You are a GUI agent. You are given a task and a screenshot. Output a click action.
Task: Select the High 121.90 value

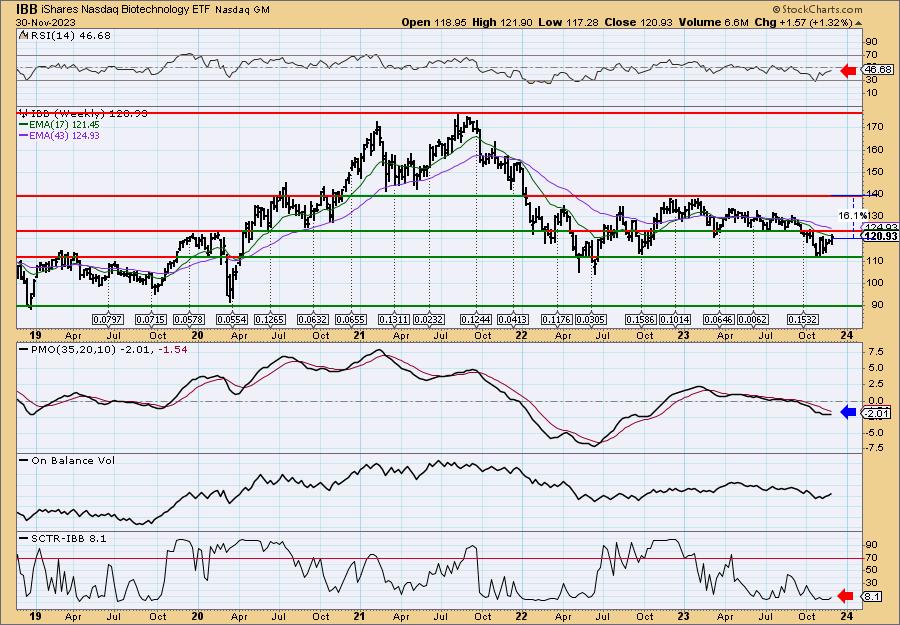point(502,22)
